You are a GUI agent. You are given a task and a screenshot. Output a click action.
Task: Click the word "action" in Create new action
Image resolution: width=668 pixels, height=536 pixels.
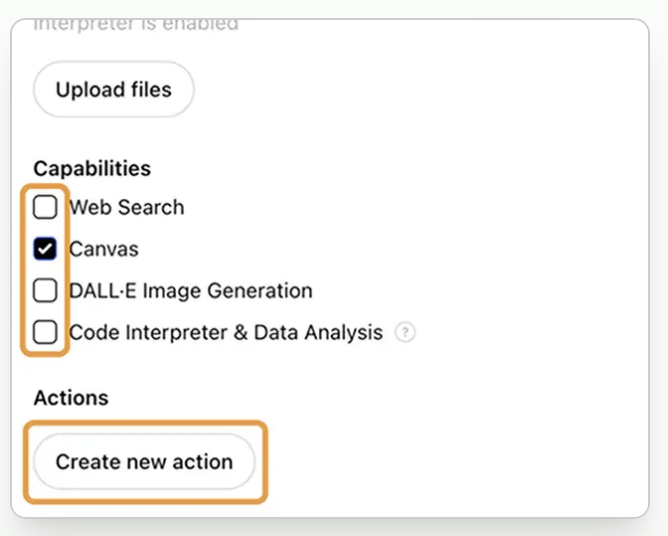pos(203,462)
